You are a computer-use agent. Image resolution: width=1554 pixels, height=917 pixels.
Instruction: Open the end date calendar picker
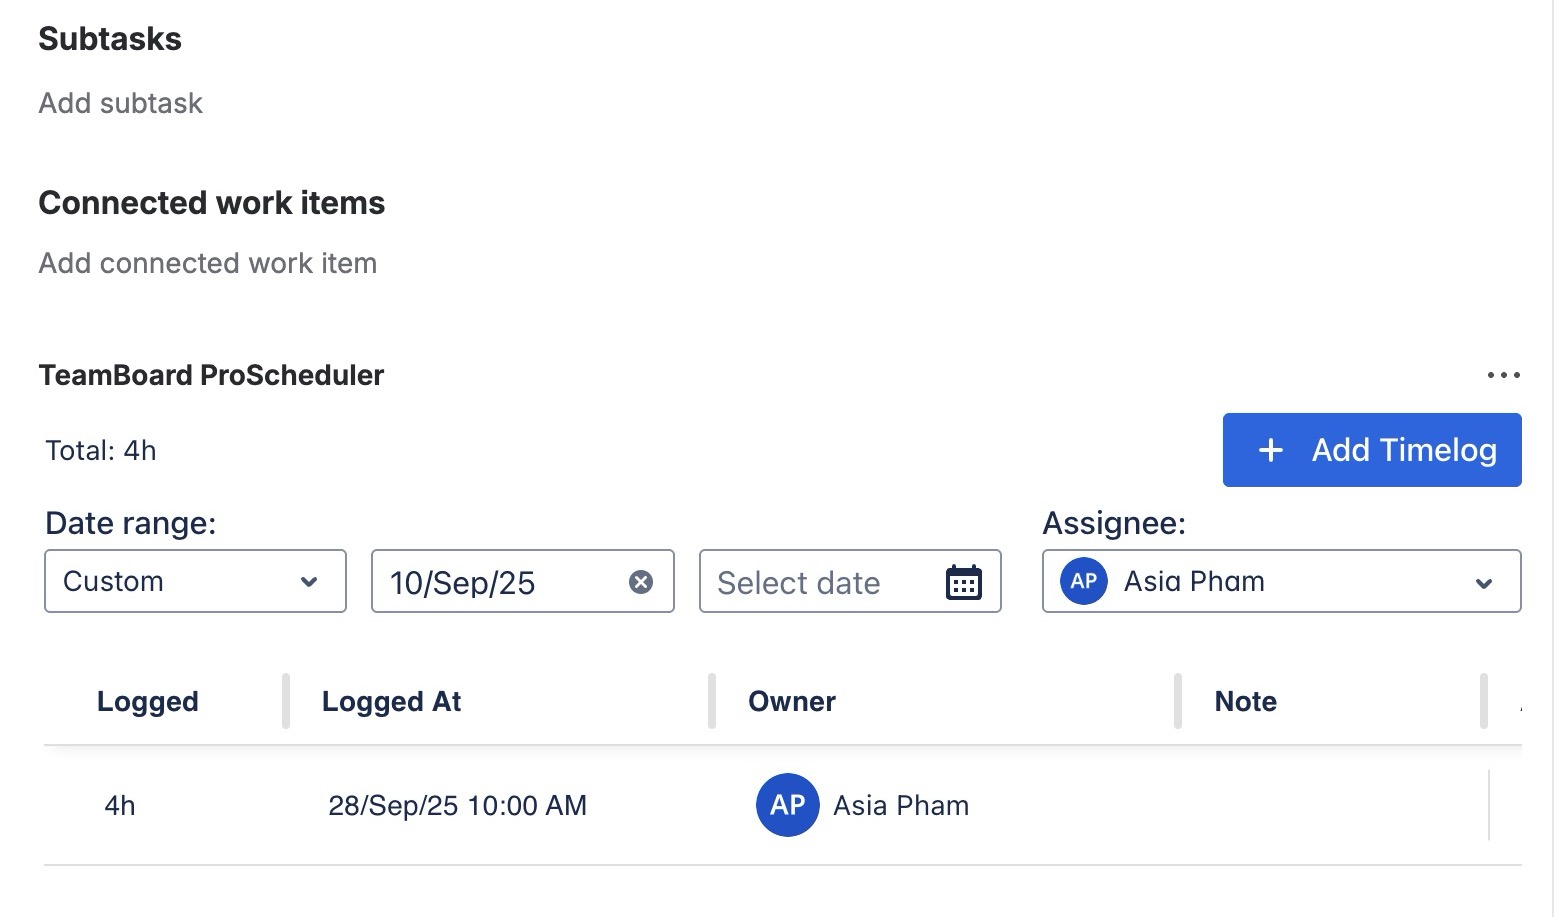point(963,582)
